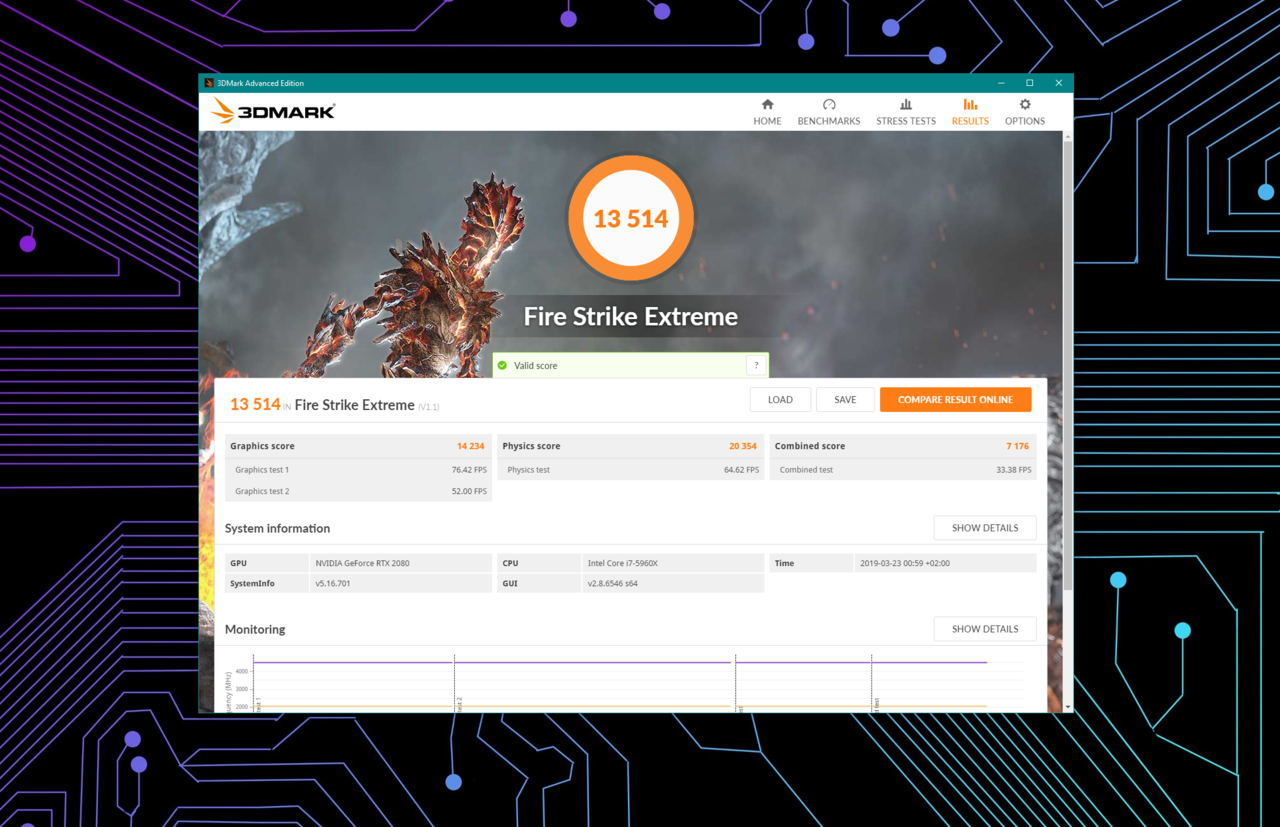Click the System information heading
Image resolution: width=1280 pixels, height=827 pixels.
pos(277,528)
